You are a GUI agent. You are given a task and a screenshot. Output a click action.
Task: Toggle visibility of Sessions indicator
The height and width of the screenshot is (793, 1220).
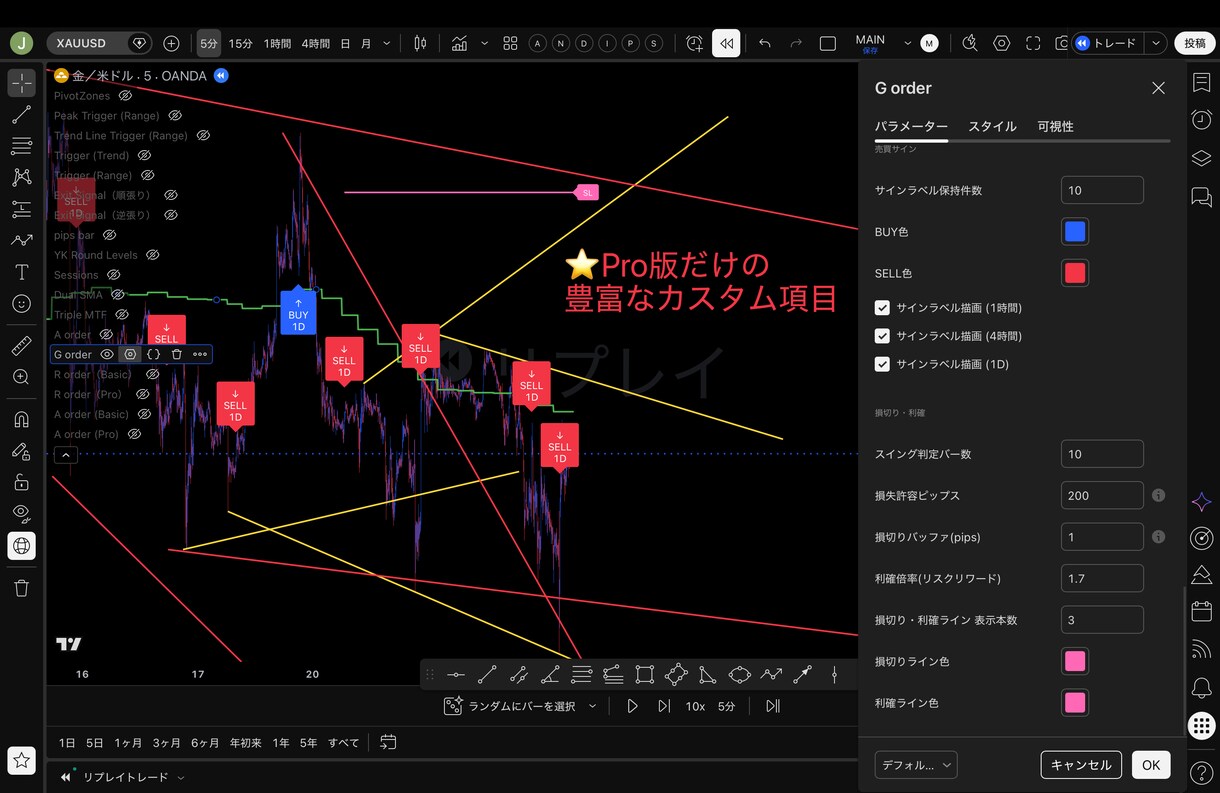tap(114, 275)
